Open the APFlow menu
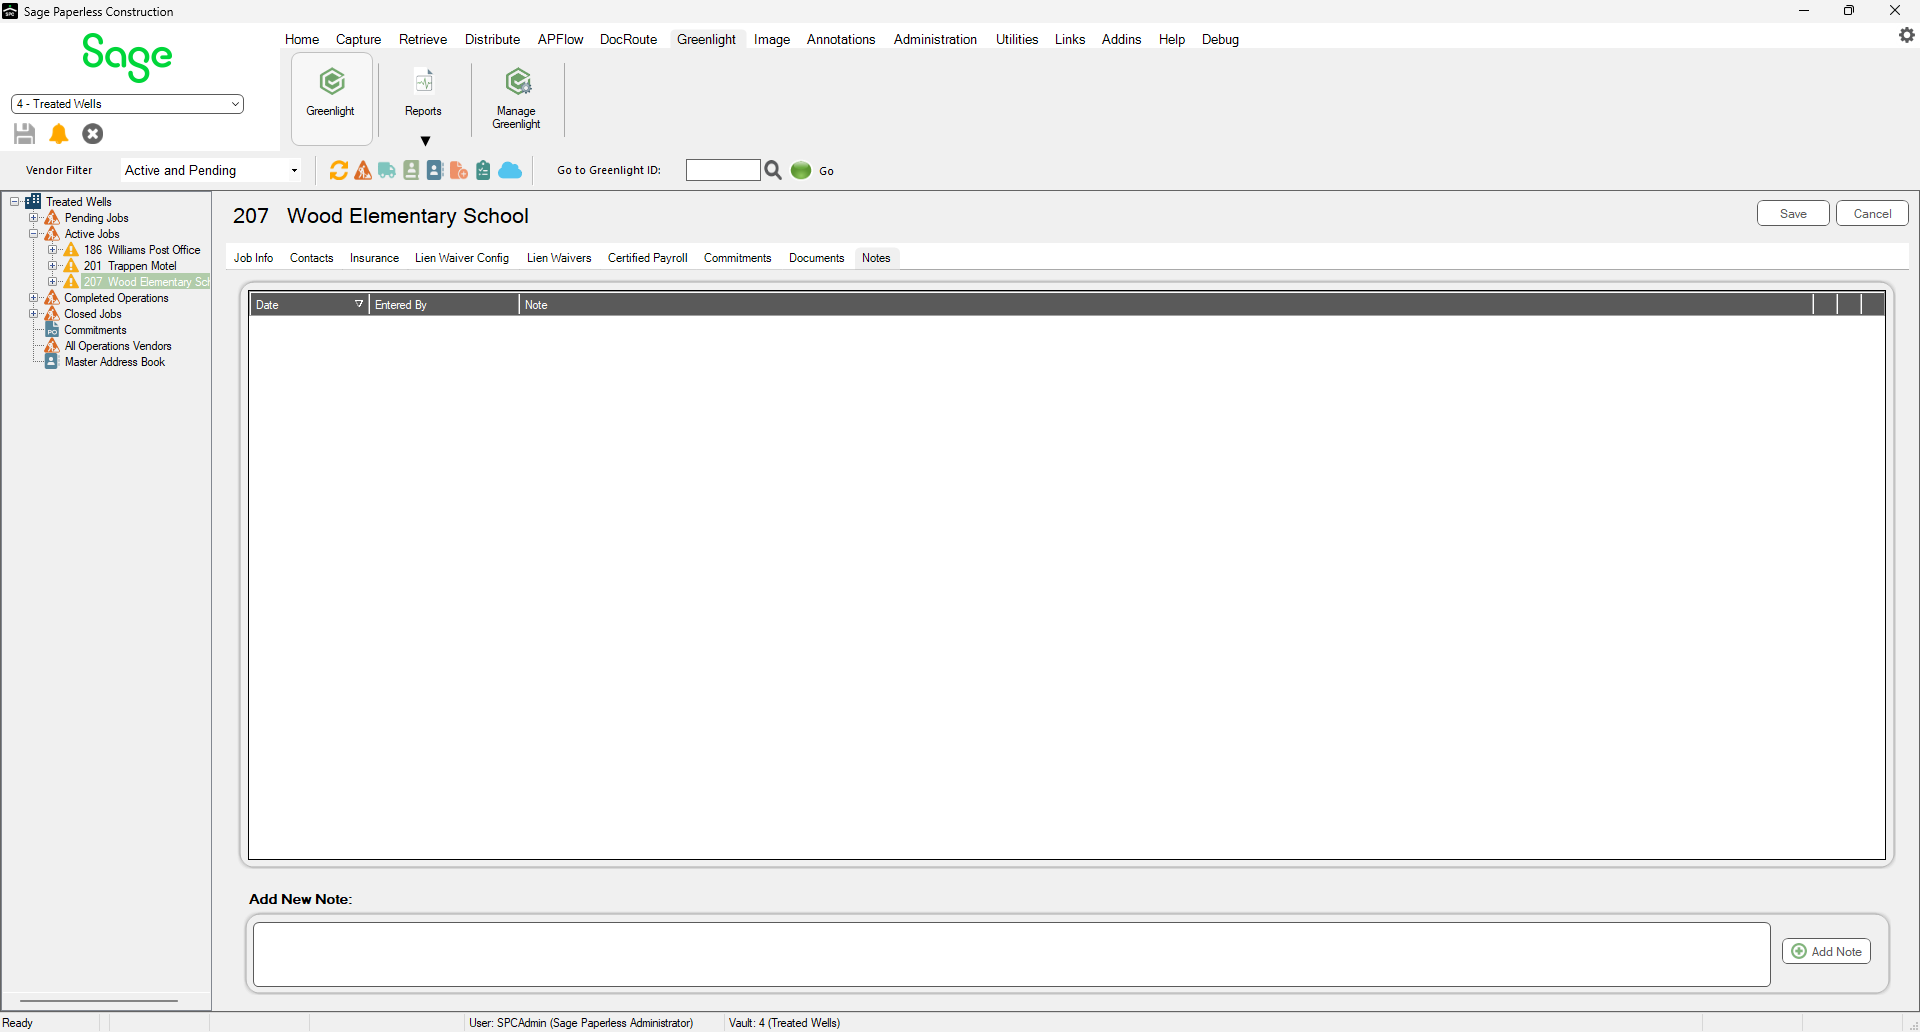This screenshot has height=1032, width=1920. tap(560, 39)
